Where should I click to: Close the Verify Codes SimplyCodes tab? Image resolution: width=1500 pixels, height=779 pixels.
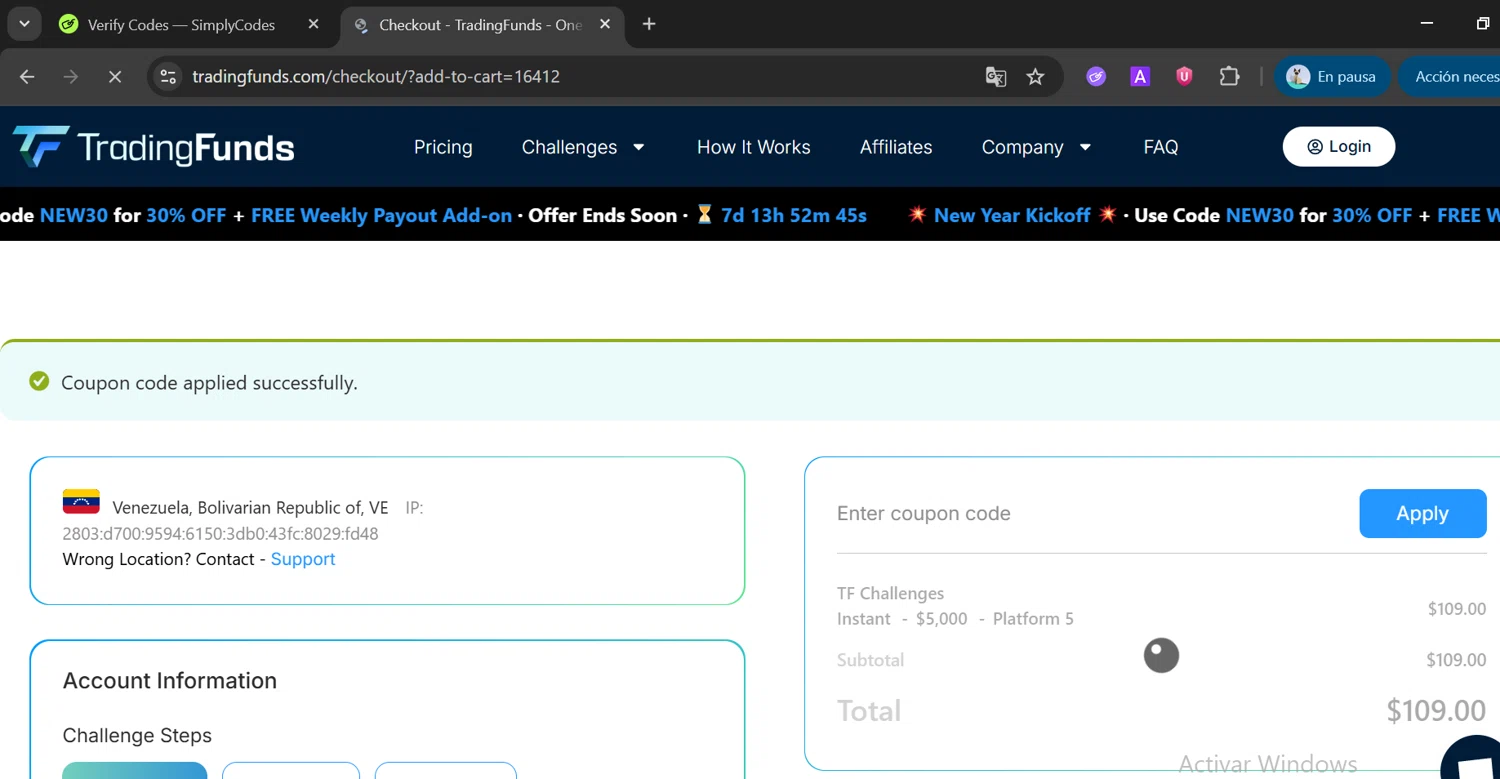point(313,24)
